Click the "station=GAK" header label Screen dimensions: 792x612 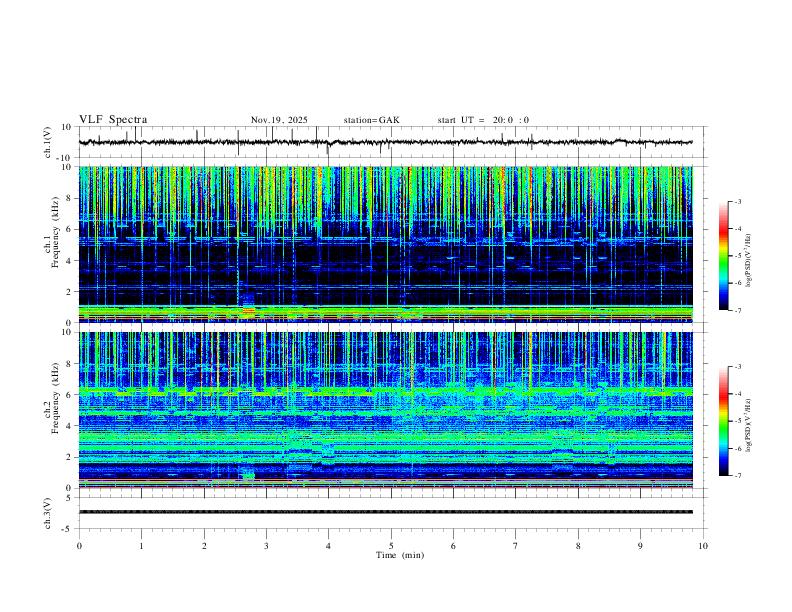[371, 120]
